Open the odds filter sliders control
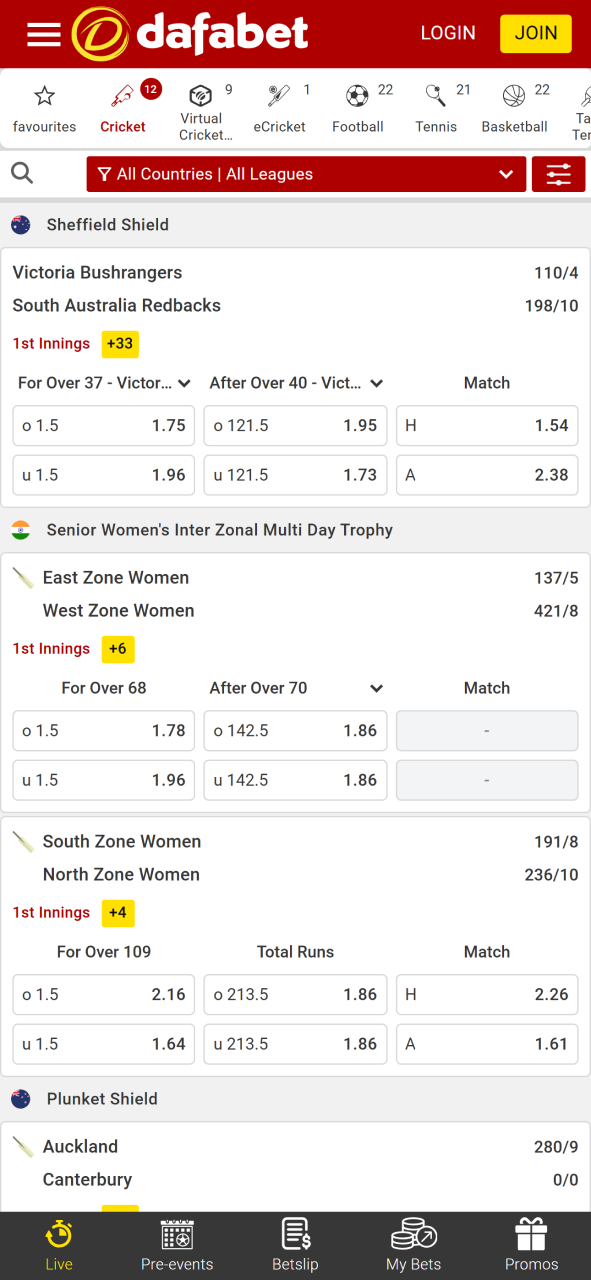Viewport: 591px width, 1280px height. [x=558, y=173]
